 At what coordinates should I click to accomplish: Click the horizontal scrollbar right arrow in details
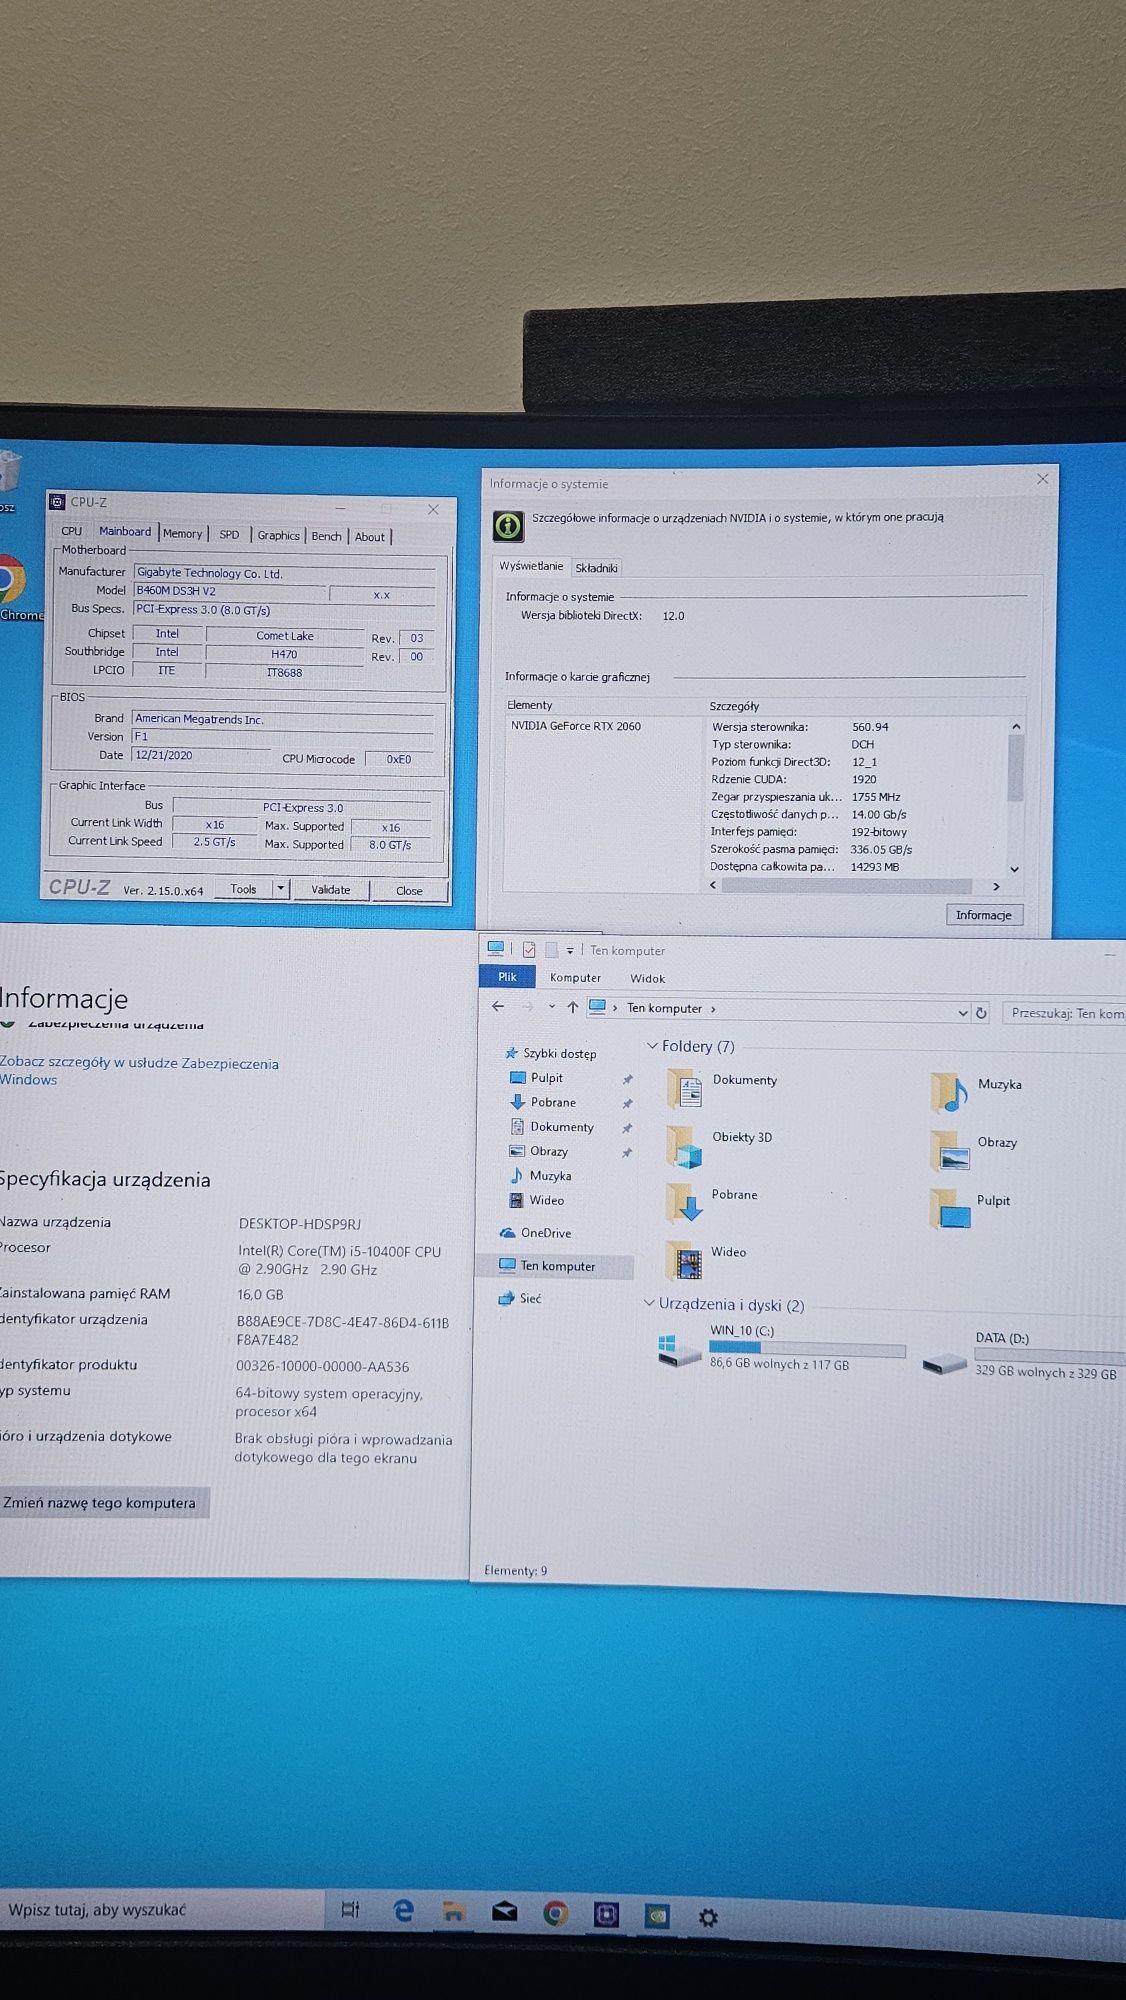point(995,886)
